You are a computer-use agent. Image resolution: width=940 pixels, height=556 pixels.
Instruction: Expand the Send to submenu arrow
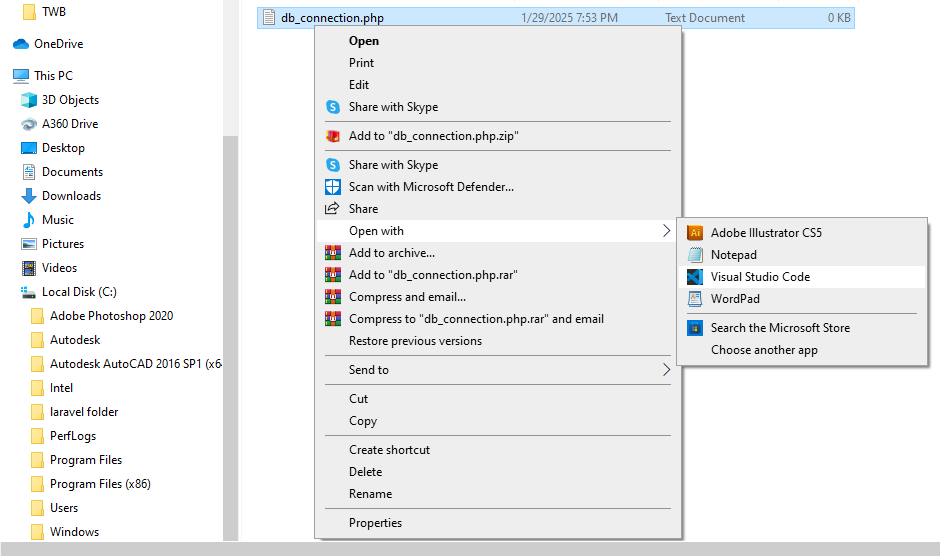(x=666, y=370)
